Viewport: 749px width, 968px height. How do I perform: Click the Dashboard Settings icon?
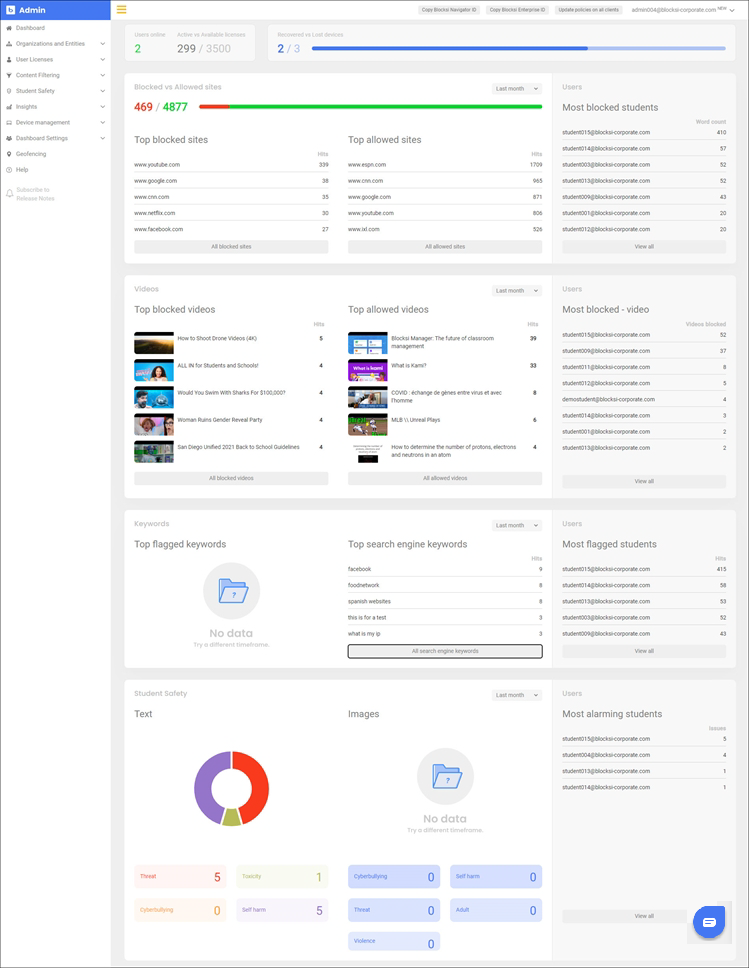[9, 138]
